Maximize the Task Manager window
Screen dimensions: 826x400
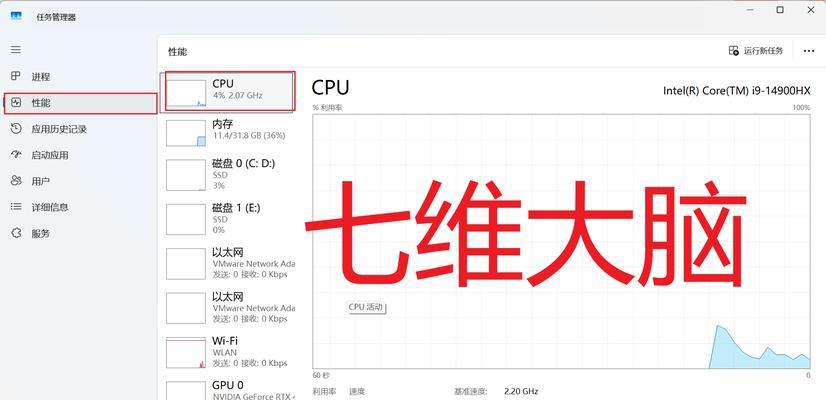(x=780, y=9)
